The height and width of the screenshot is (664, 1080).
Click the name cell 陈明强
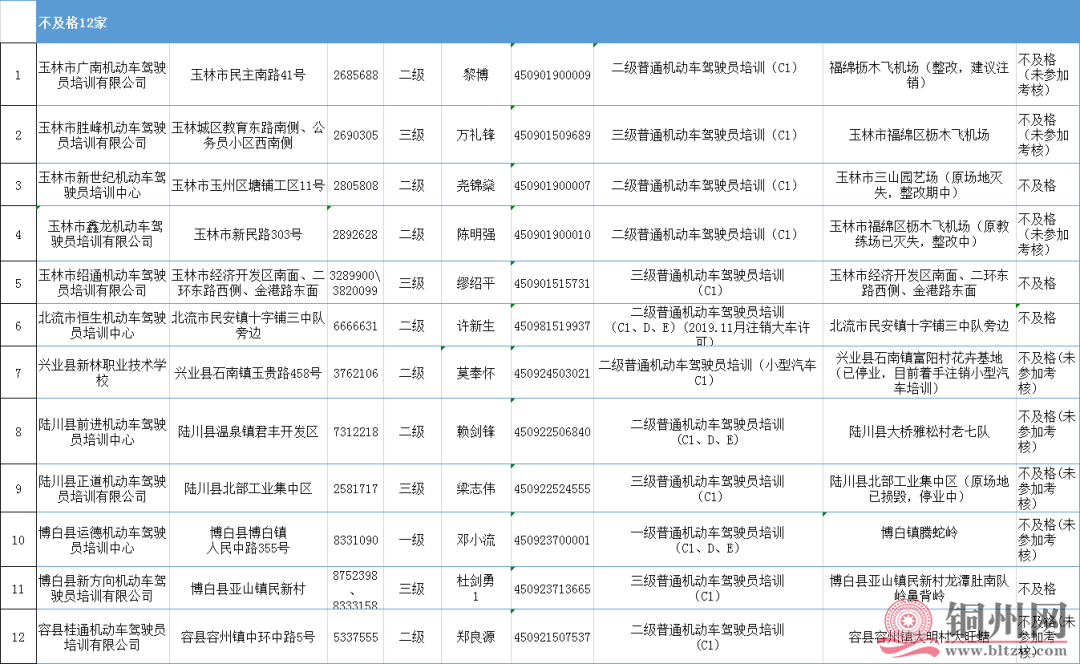pos(476,235)
